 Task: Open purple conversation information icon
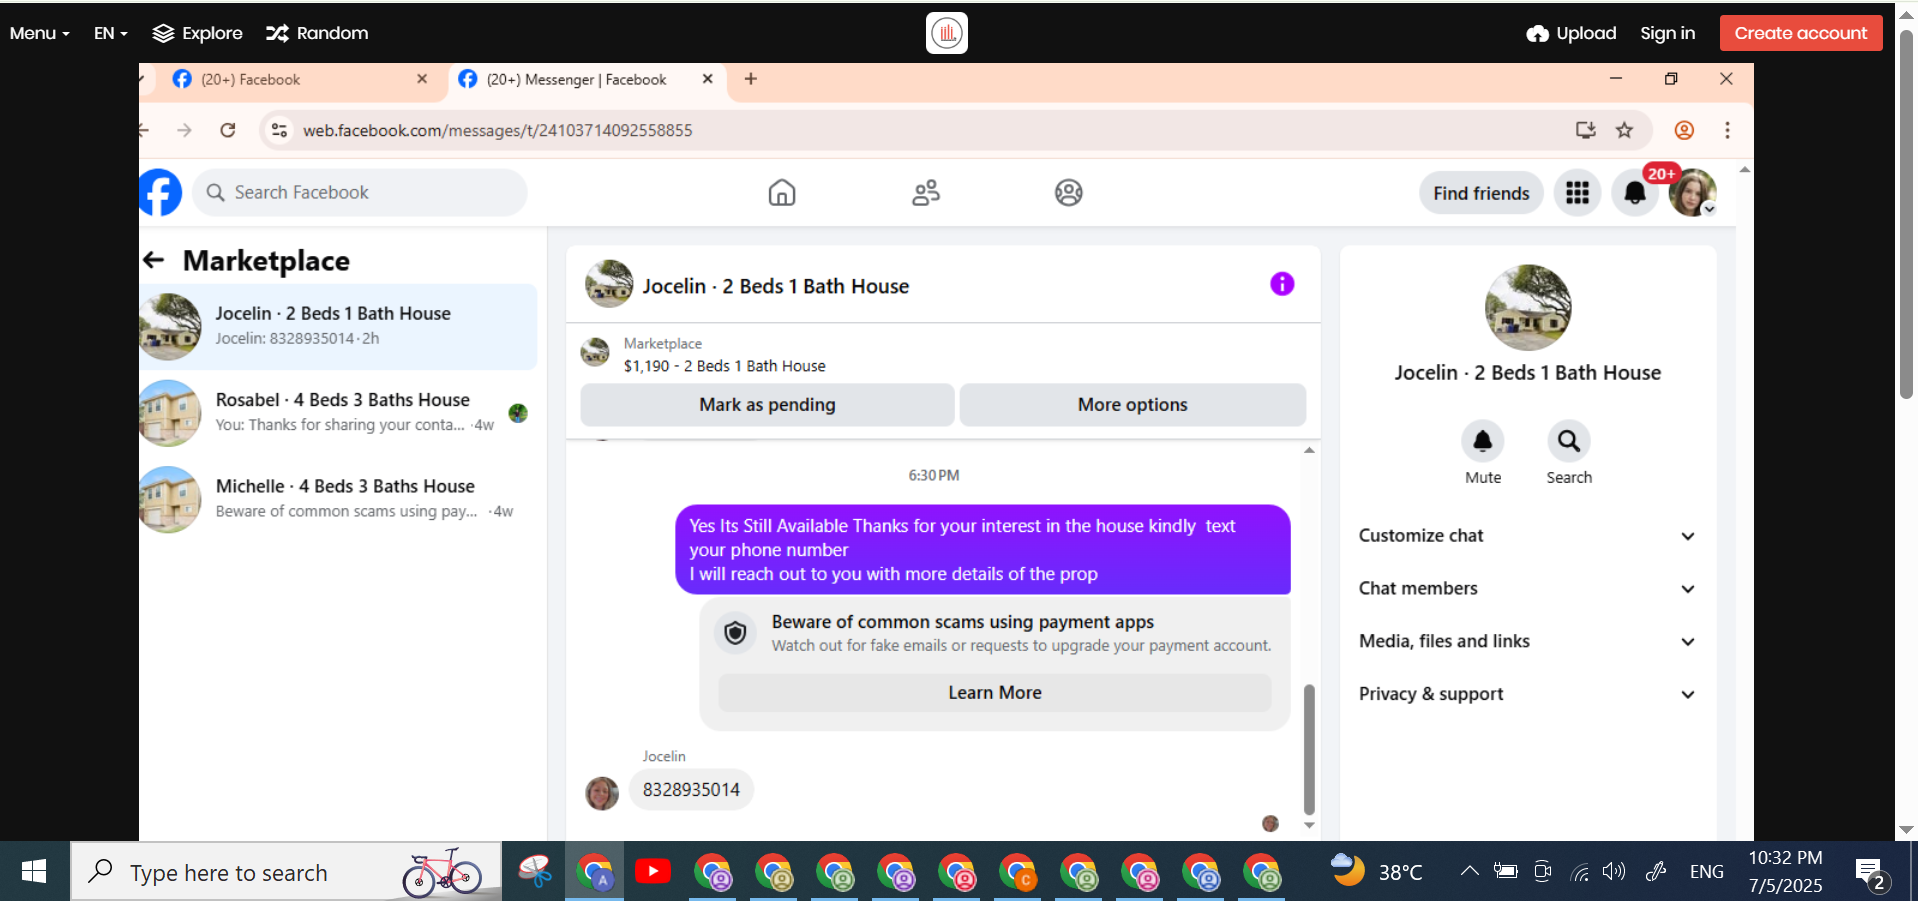point(1282,284)
